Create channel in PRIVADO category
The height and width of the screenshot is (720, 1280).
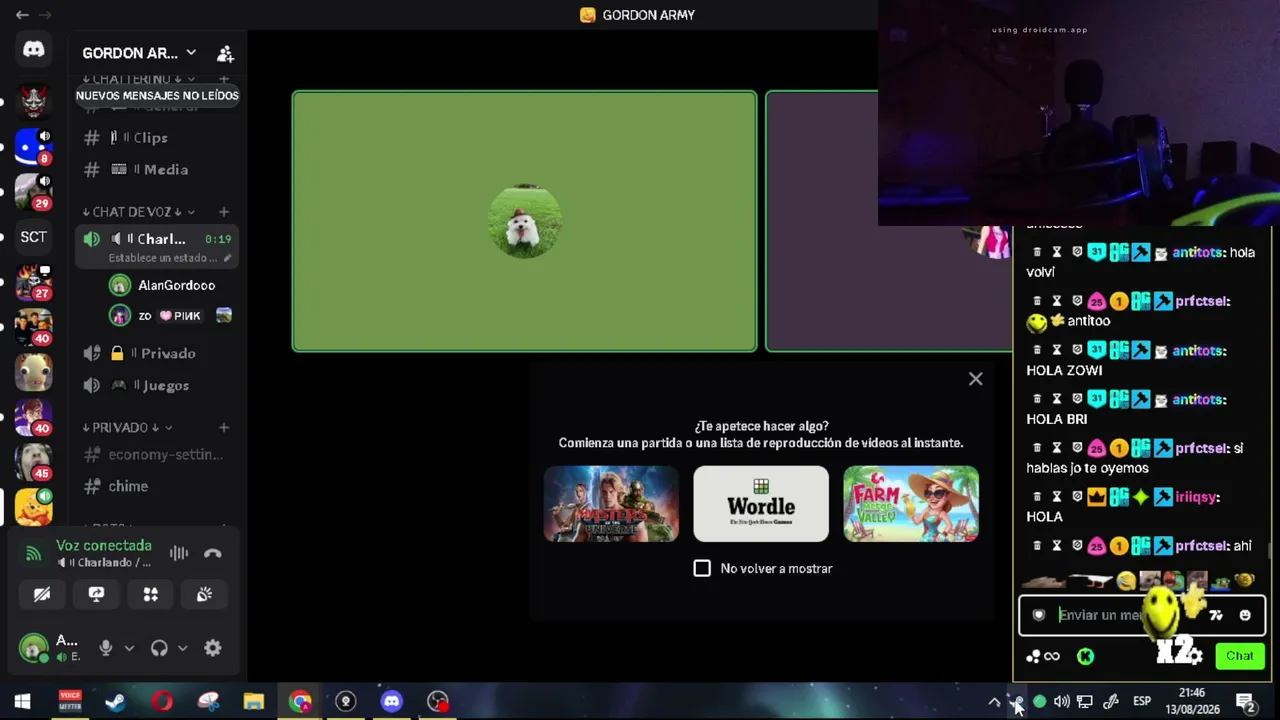point(224,427)
